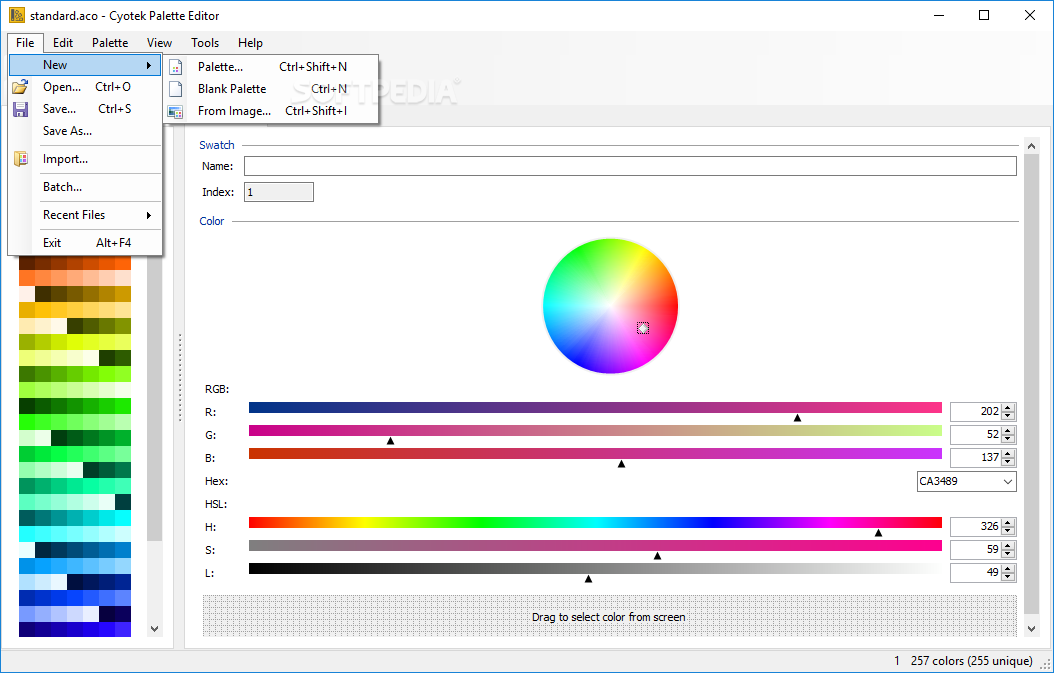Decrease the S value with down spinner

click(1008, 554)
